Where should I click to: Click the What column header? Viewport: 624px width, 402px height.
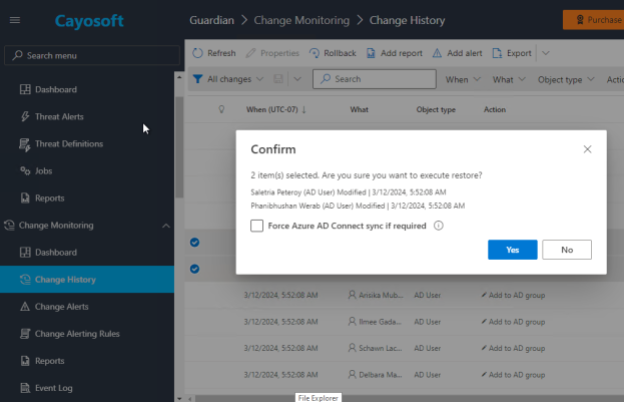tap(359, 109)
